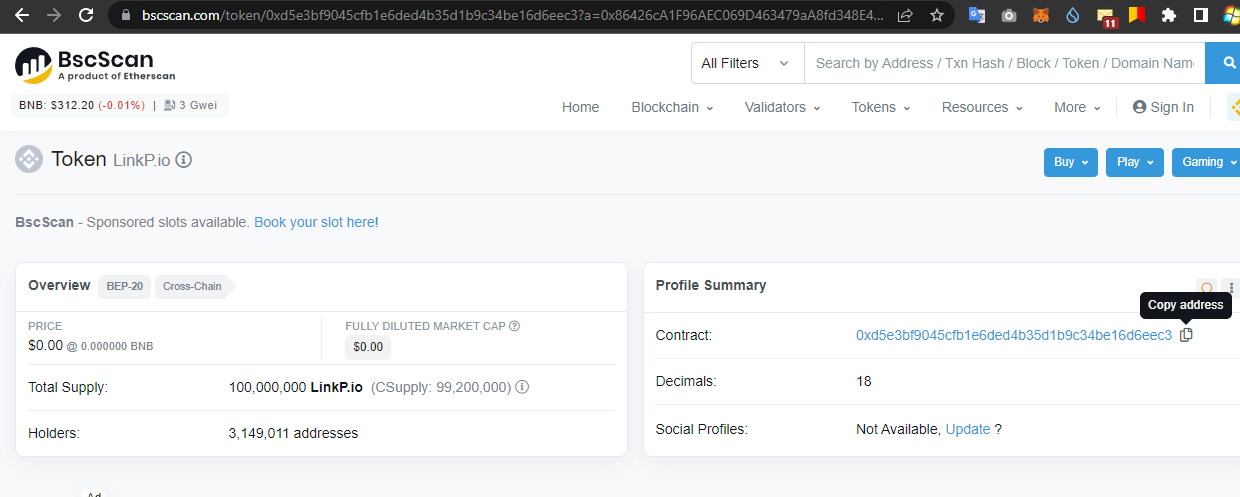Click the yellow-red bookmark extension icon
This screenshot has height=497, width=1240.
[x=1137, y=15]
